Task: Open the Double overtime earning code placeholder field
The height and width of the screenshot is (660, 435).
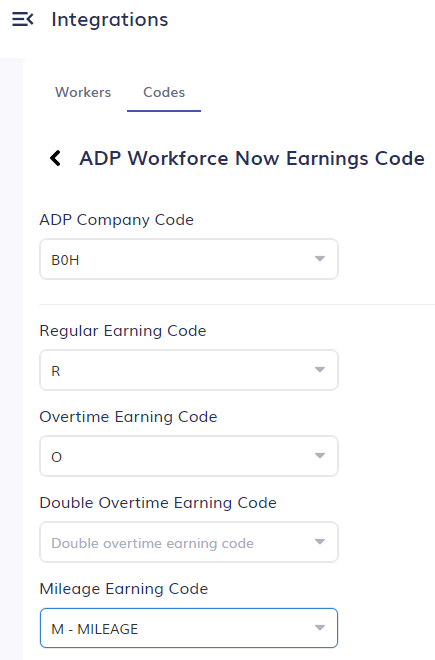Action: click(189, 542)
